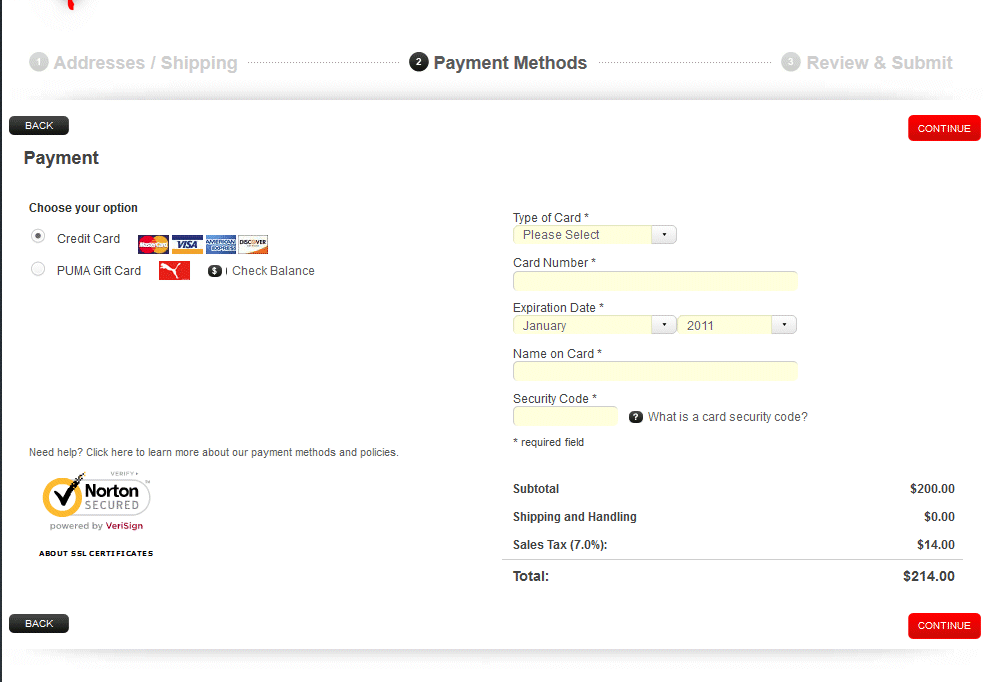Image resolution: width=990 pixels, height=682 pixels.
Task: Click the MasterCard logo icon
Action: [x=153, y=245]
